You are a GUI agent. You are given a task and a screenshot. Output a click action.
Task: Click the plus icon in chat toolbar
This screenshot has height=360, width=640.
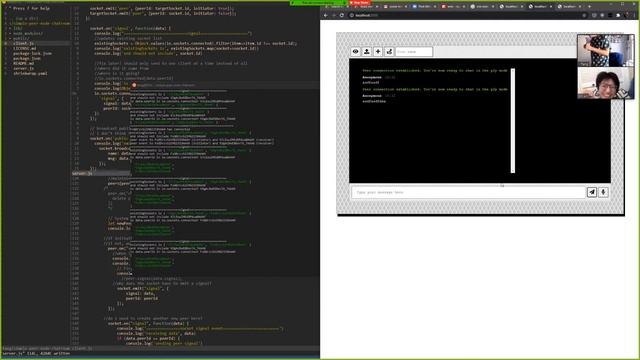[x=378, y=52]
